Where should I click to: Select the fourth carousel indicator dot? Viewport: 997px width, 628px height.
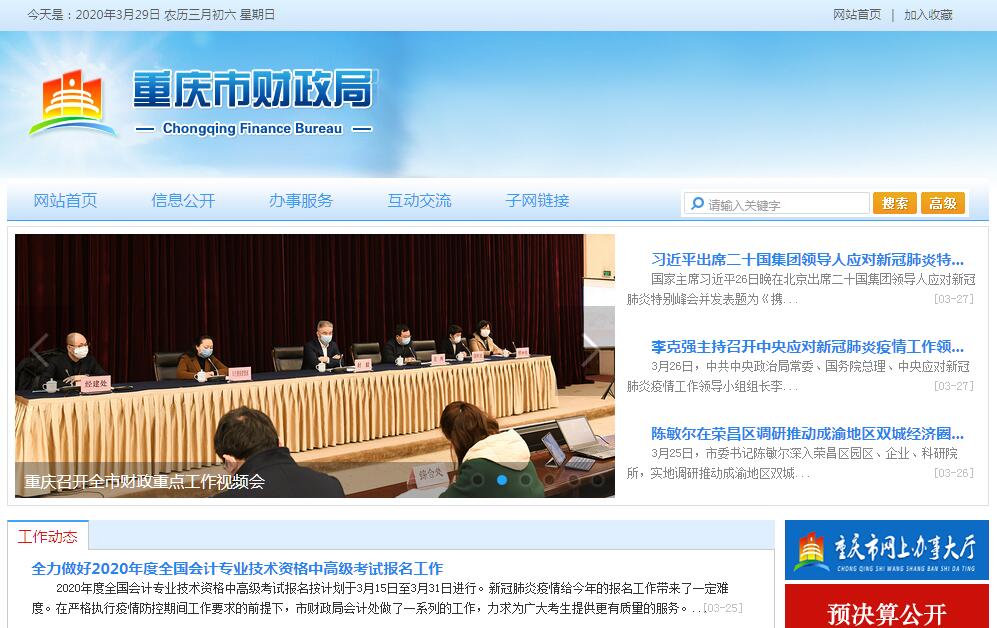550,480
